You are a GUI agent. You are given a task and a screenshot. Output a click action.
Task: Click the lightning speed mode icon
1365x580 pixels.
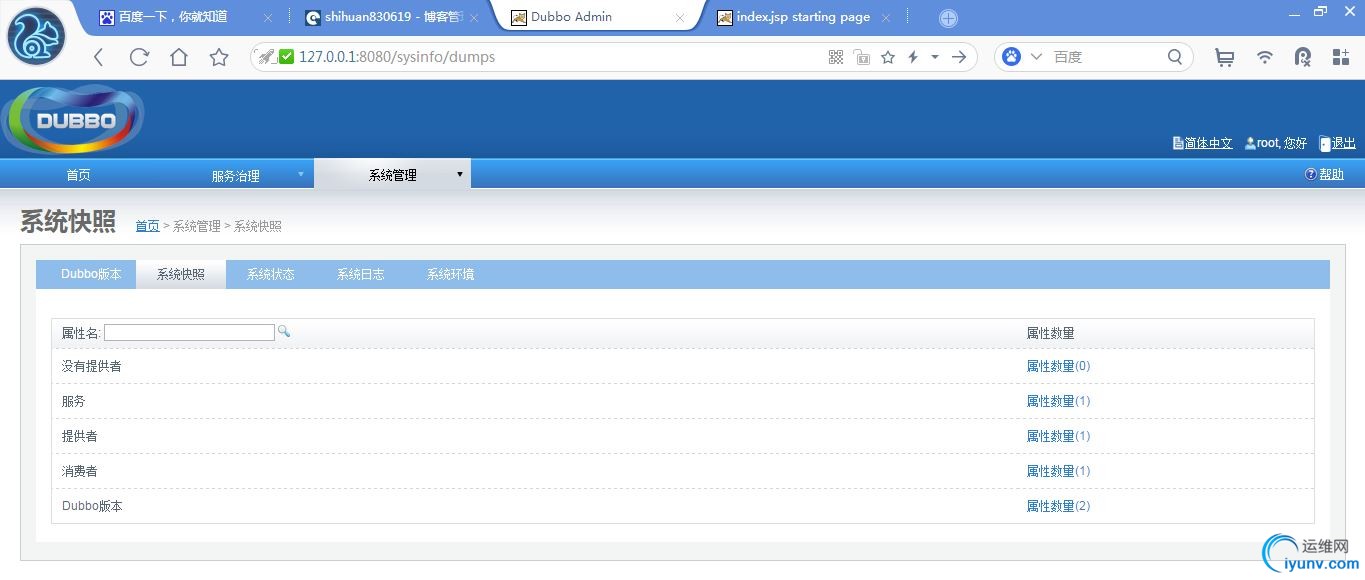pos(913,57)
